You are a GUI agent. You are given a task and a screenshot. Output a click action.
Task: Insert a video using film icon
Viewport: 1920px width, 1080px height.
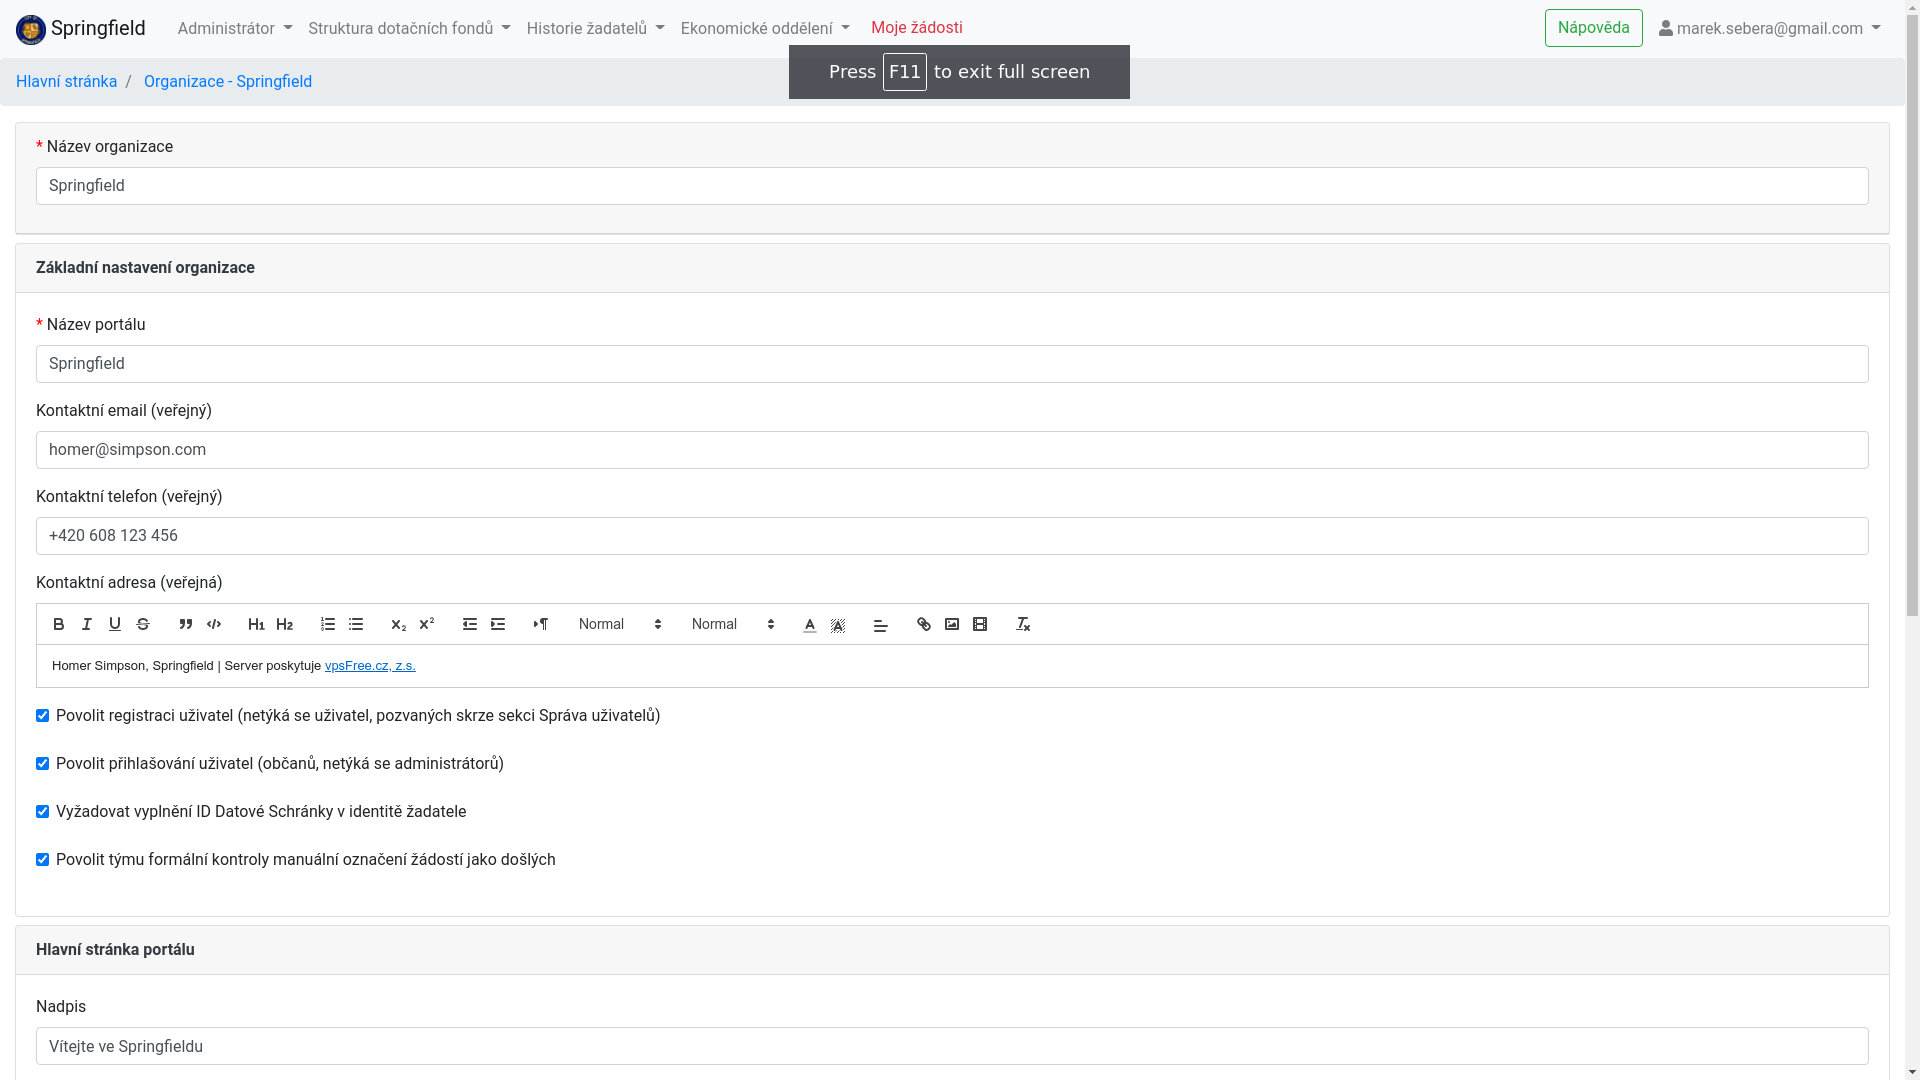coord(980,624)
